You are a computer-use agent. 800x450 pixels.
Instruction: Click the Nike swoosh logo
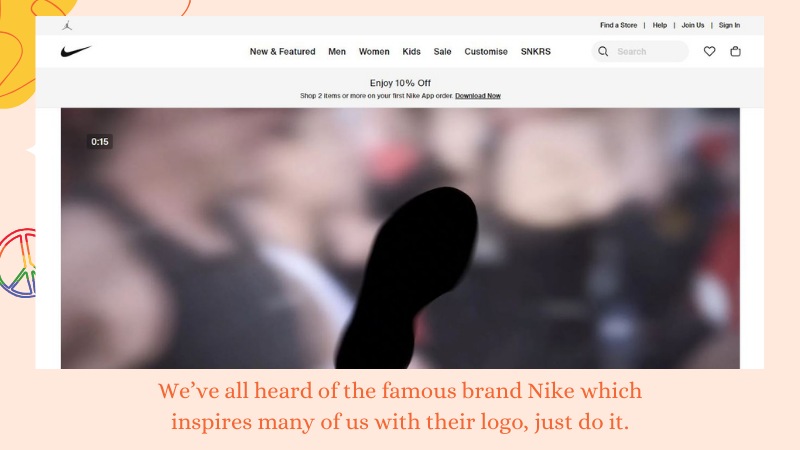tap(76, 51)
